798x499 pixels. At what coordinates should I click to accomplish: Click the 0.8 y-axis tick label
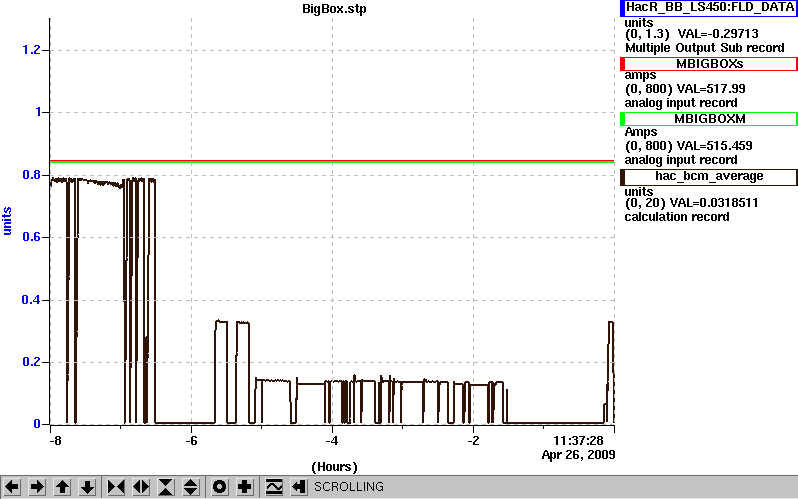tap(32, 175)
